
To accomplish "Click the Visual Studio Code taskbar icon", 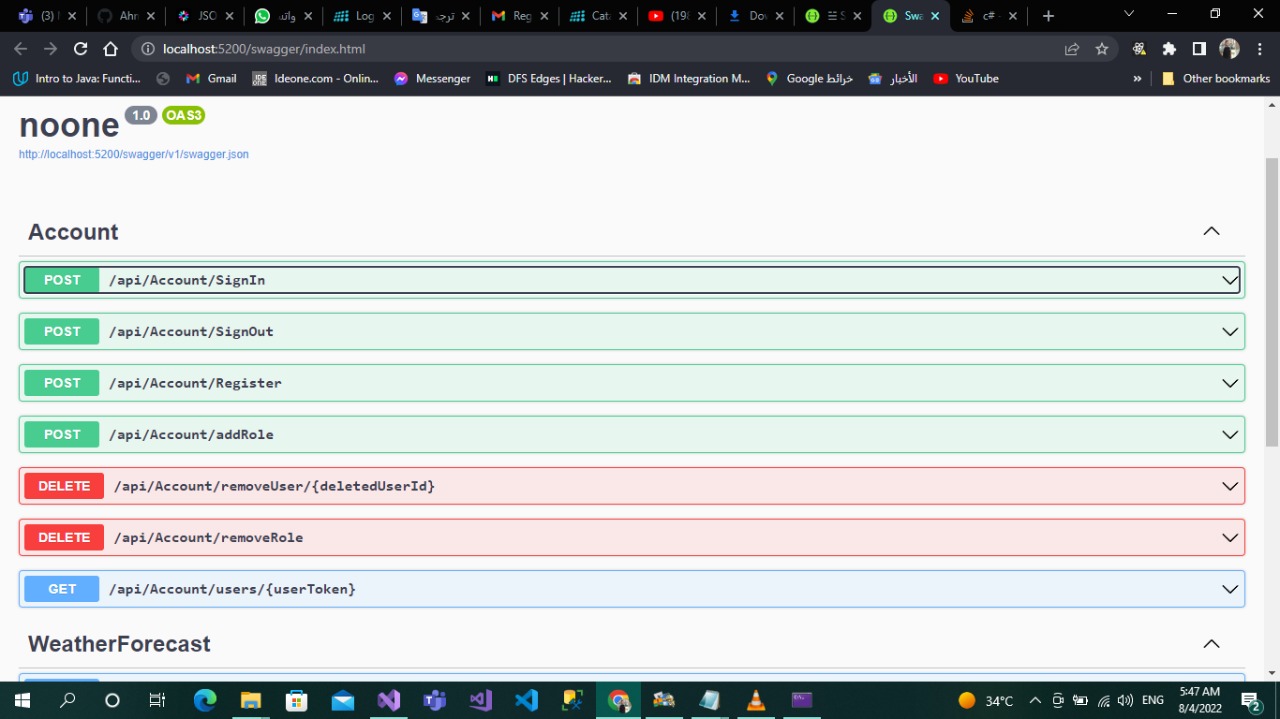I will click(x=526, y=699).
